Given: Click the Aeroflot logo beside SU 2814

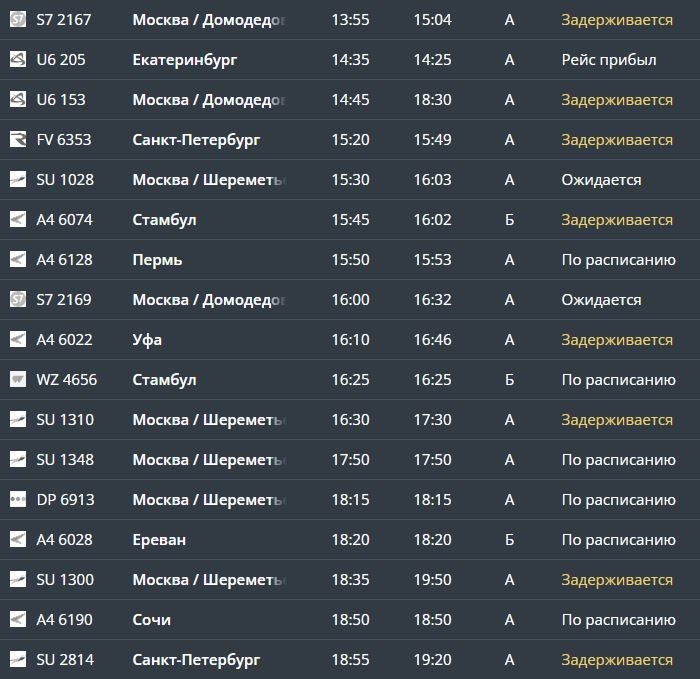Looking at the screenshot, I should (x=18, y=659).
